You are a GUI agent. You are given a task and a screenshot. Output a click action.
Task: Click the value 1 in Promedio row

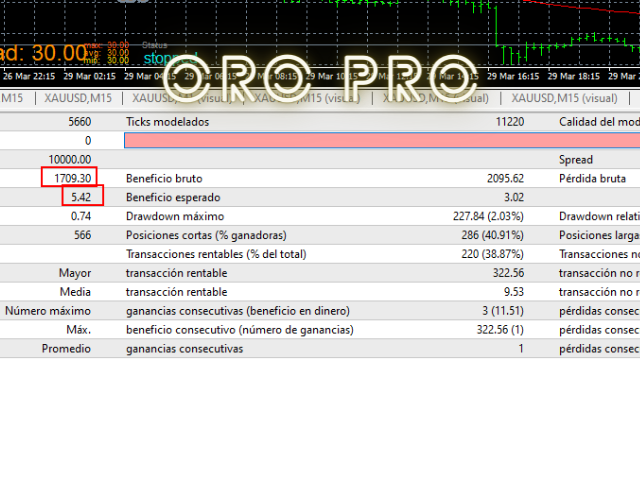521,349
